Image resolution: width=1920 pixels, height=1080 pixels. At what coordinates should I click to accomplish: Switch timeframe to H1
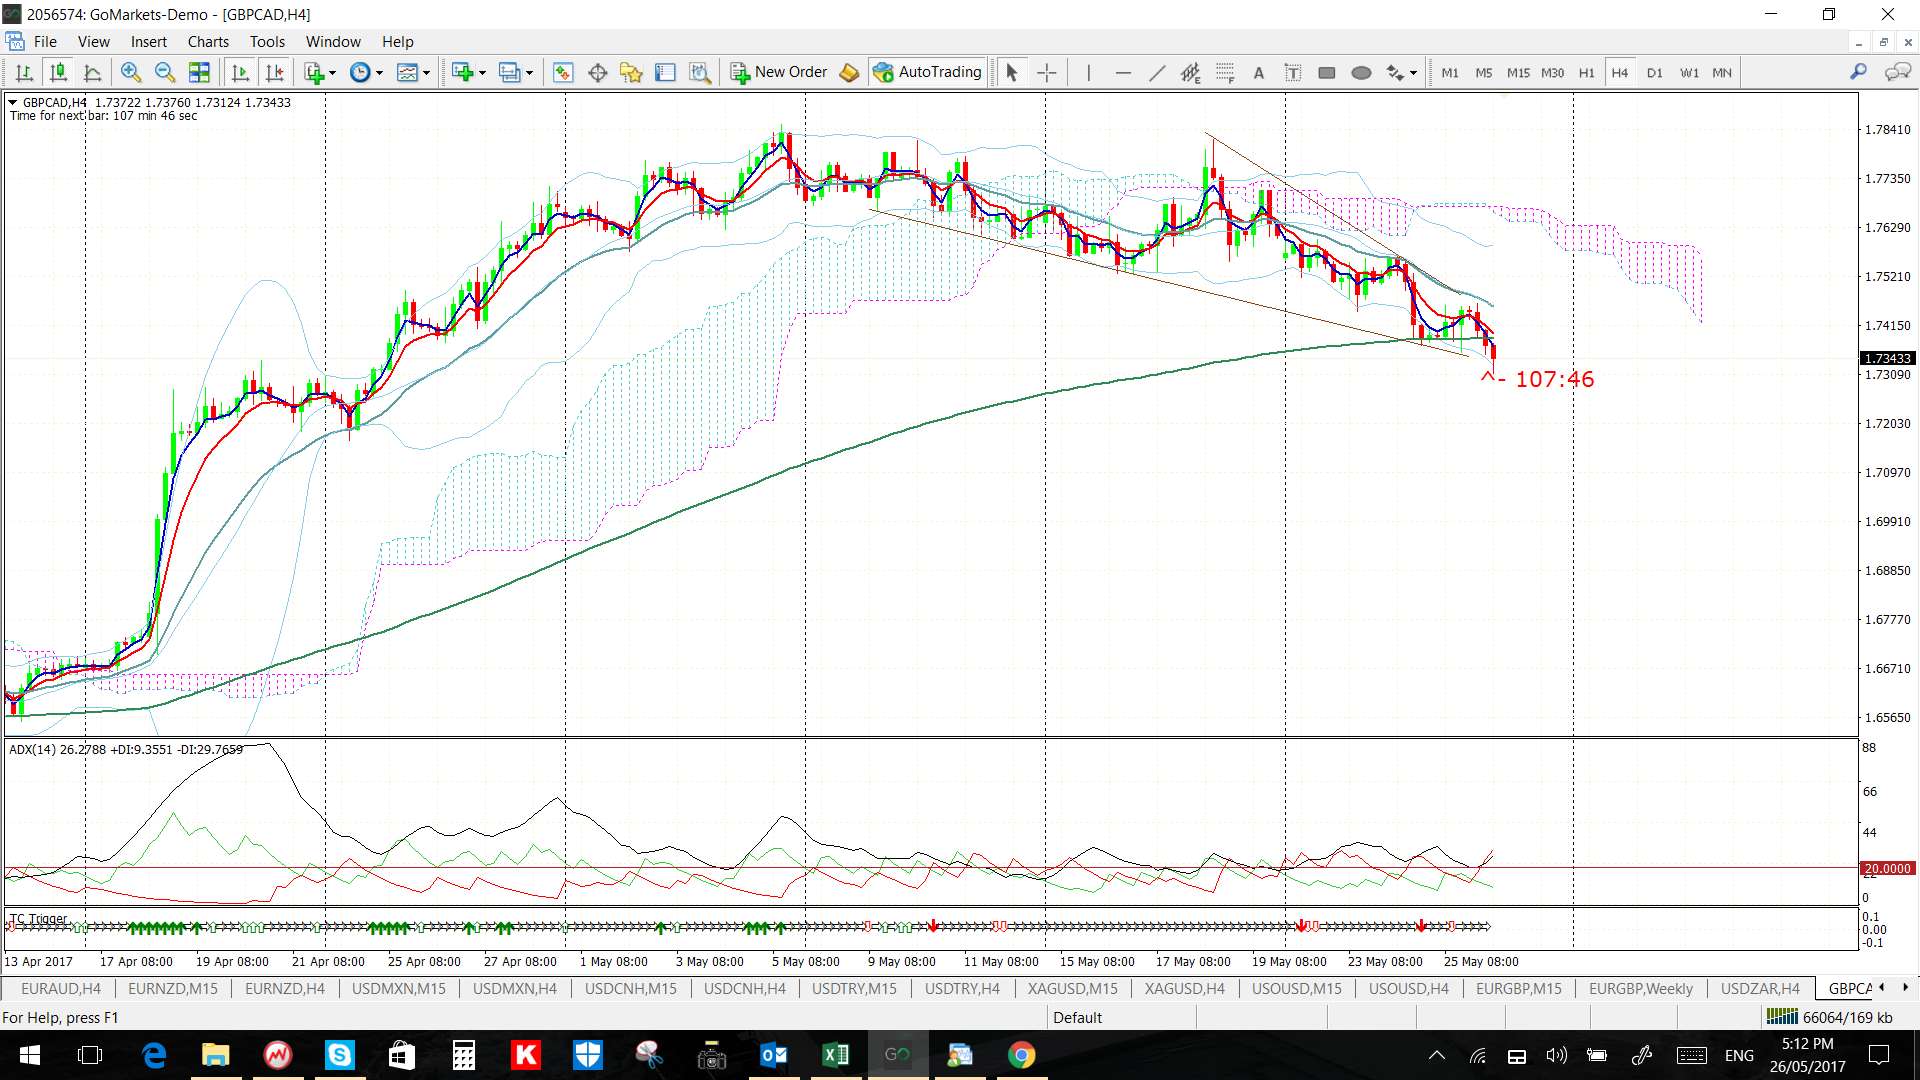1586,72
